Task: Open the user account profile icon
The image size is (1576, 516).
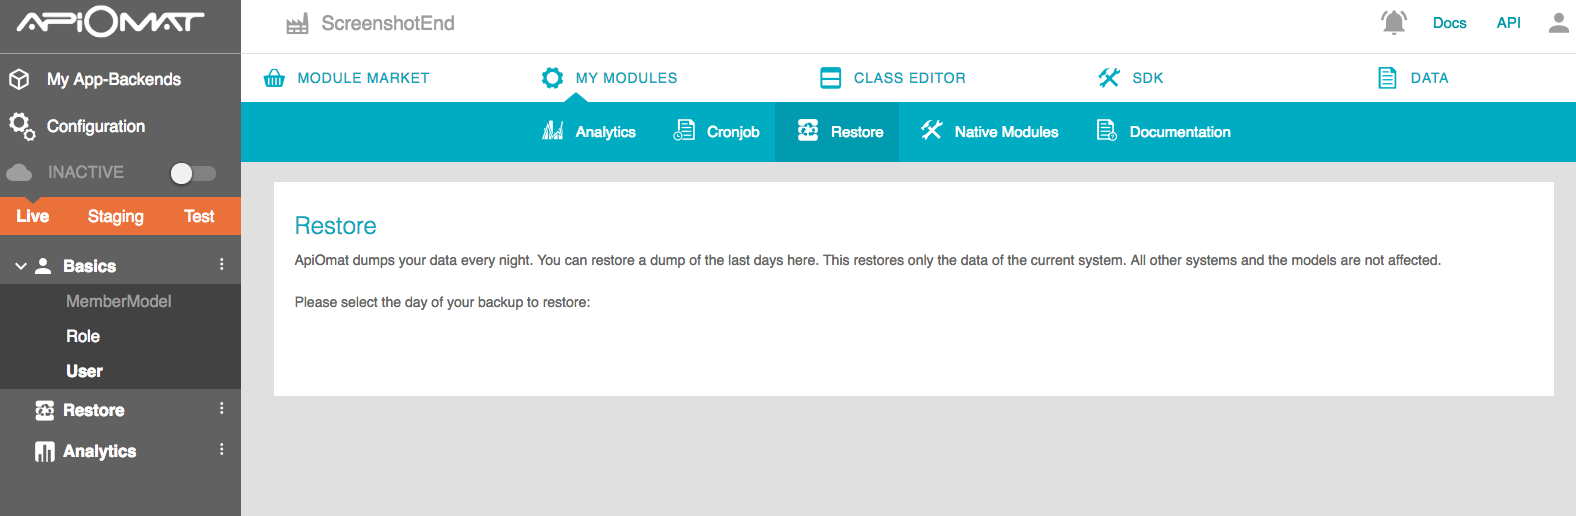Action: 1558,22
